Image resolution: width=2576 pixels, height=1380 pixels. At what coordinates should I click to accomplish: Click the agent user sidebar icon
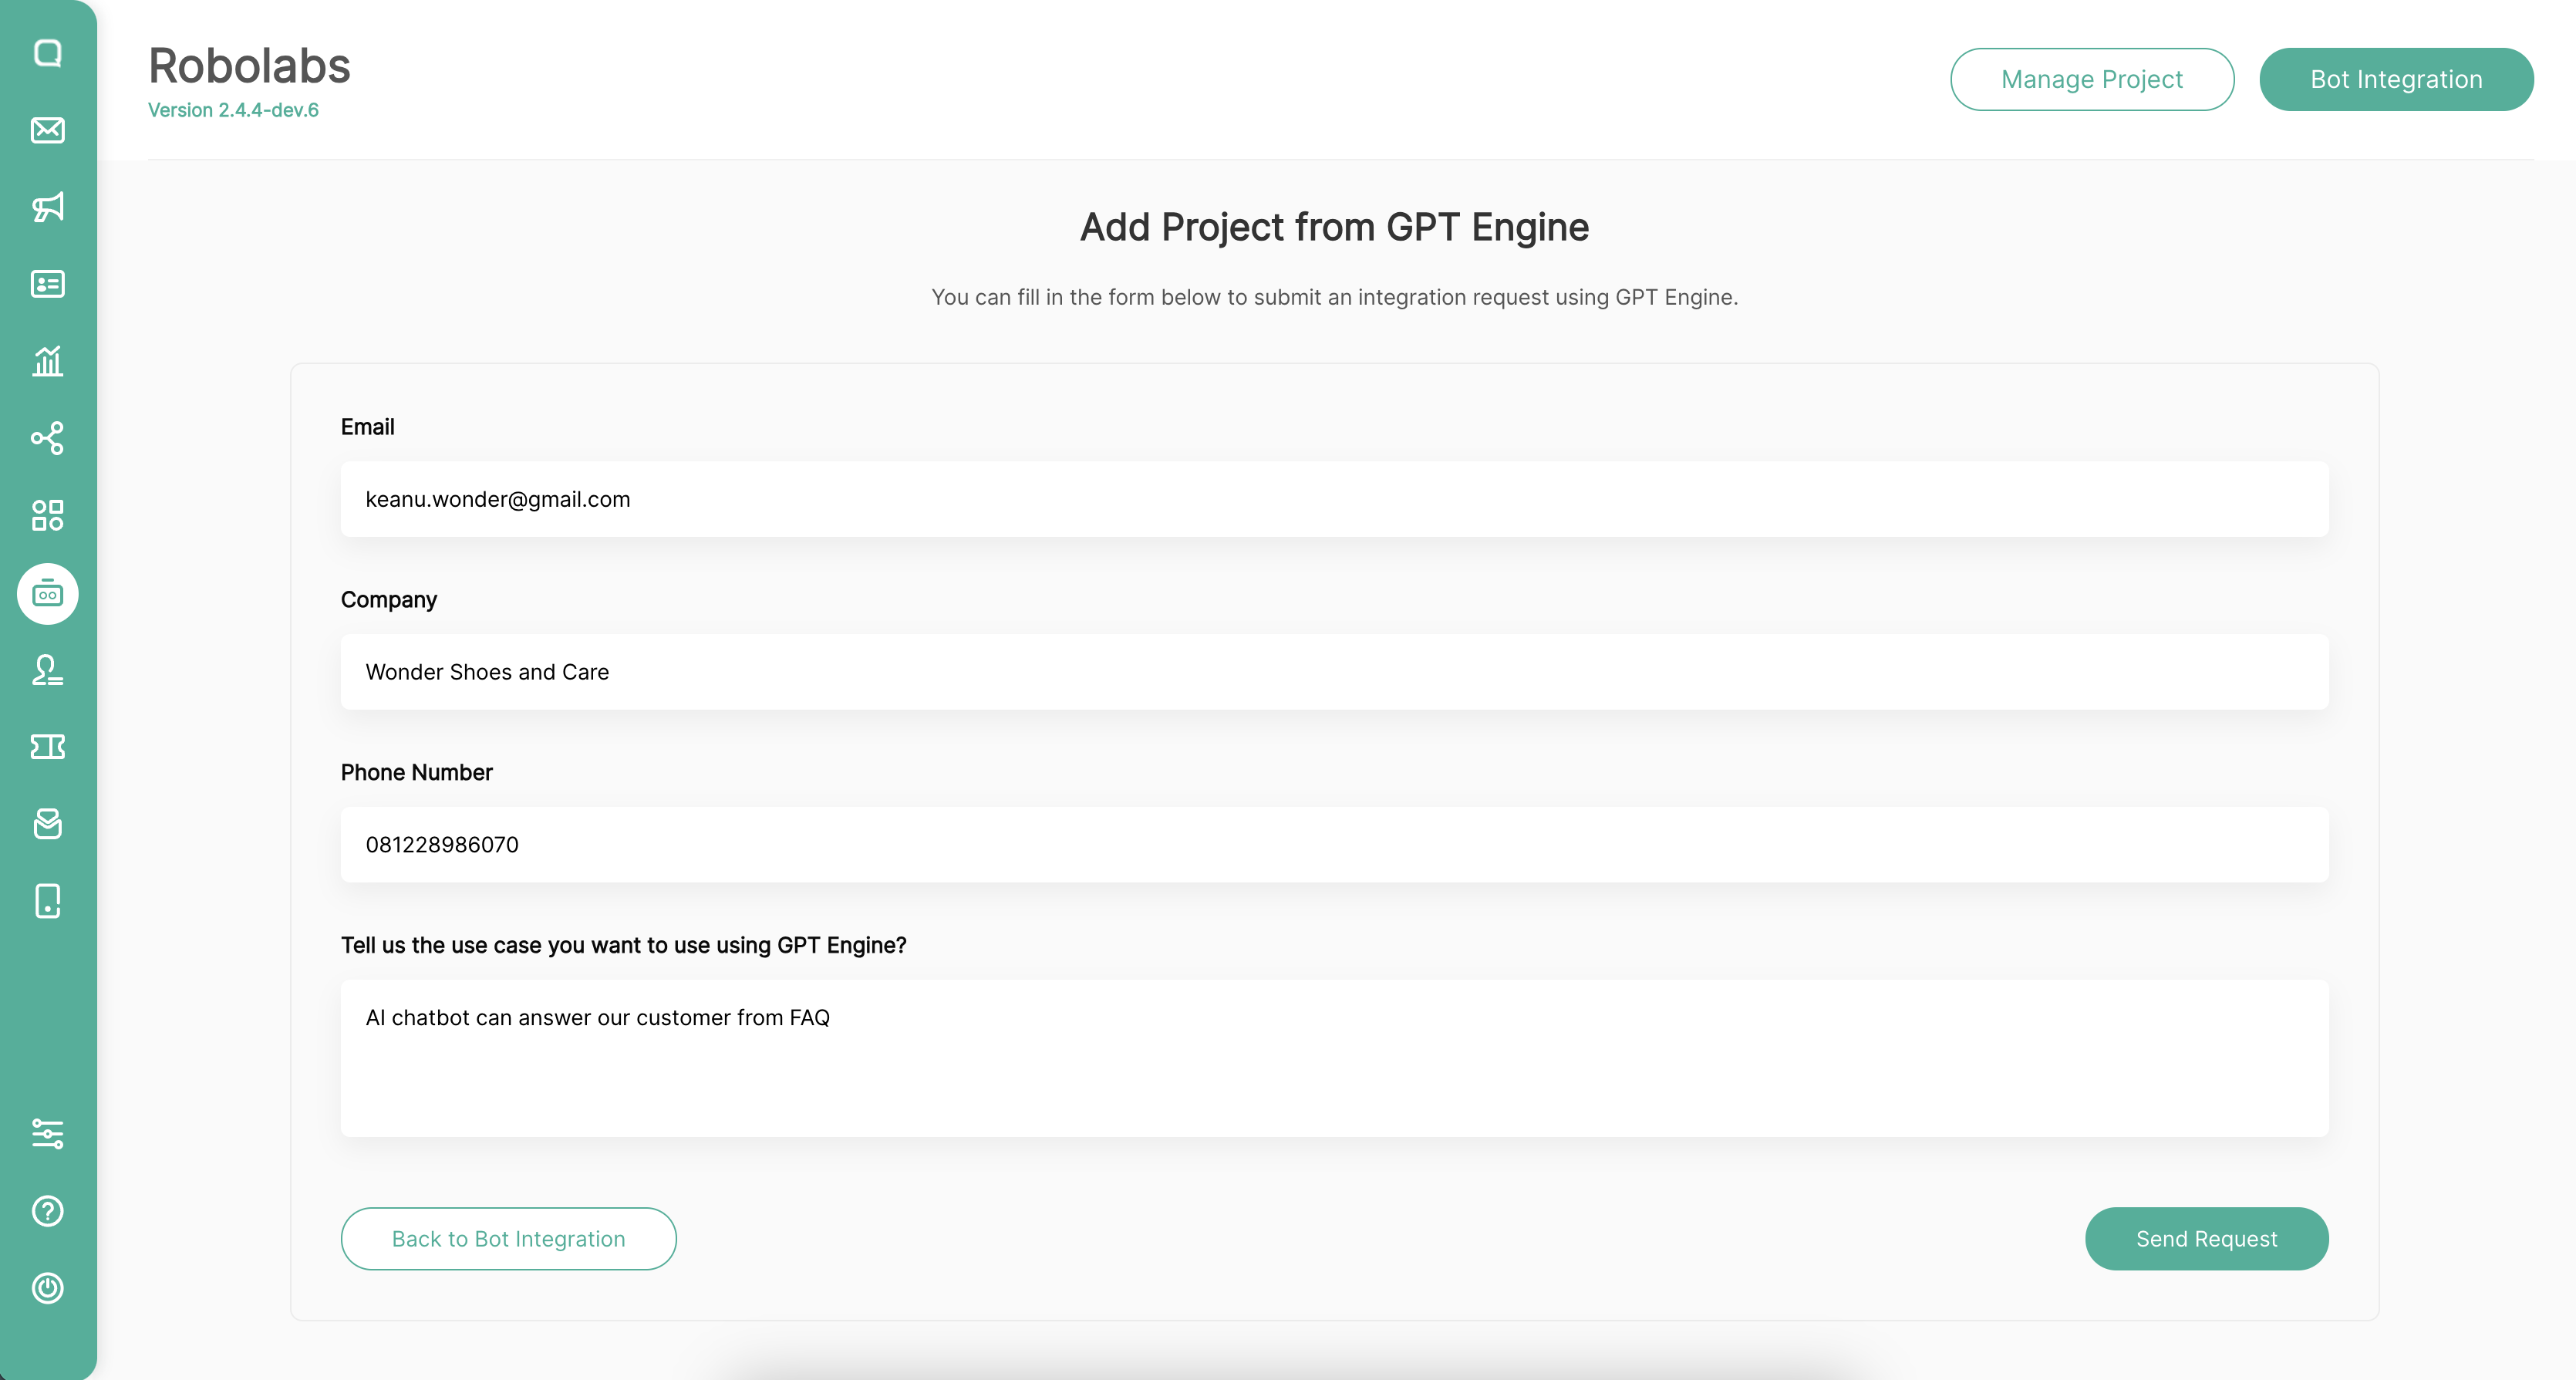click(x=47, y=670)
